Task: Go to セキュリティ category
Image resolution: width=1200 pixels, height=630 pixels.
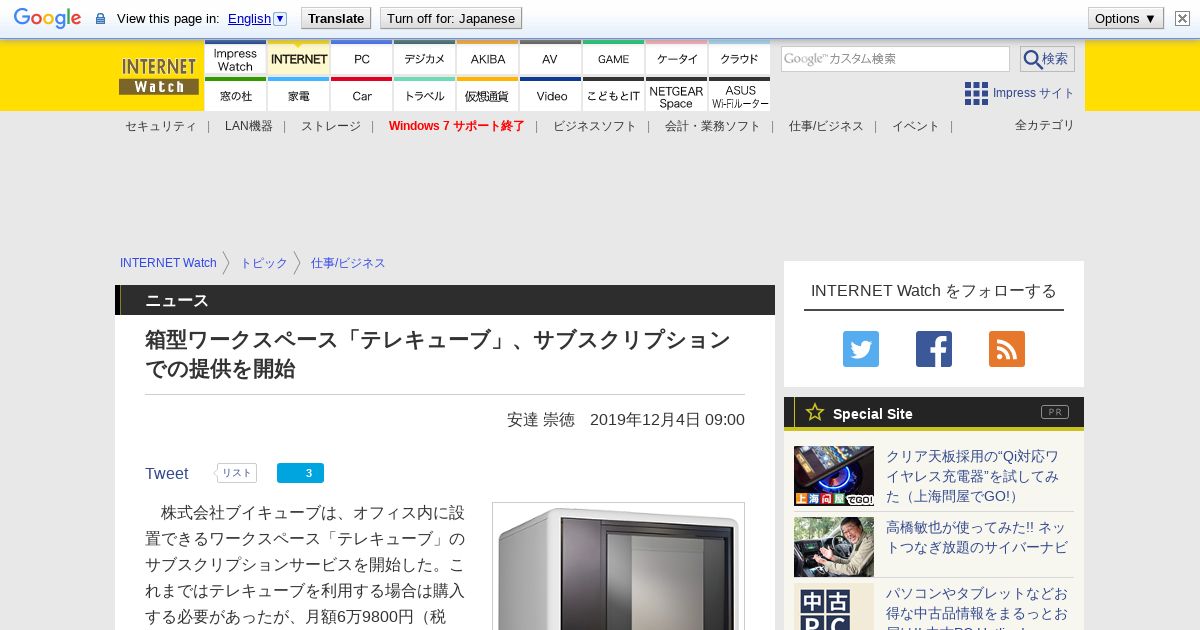Action: click(160, 126)
